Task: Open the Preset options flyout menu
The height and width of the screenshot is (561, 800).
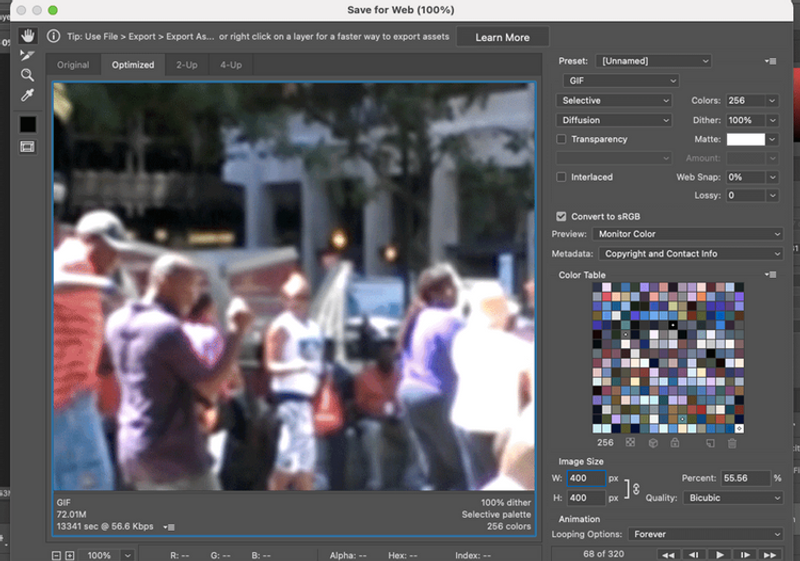Action: click(771, 61)
